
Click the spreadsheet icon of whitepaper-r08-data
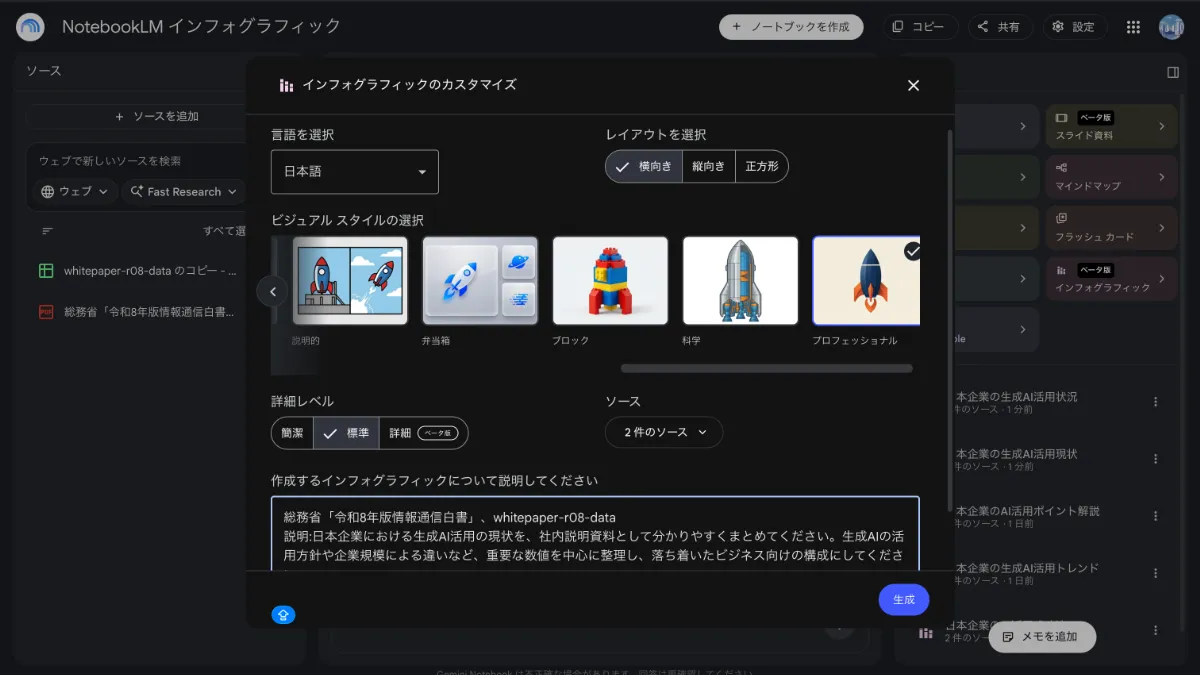click(46, 270)
